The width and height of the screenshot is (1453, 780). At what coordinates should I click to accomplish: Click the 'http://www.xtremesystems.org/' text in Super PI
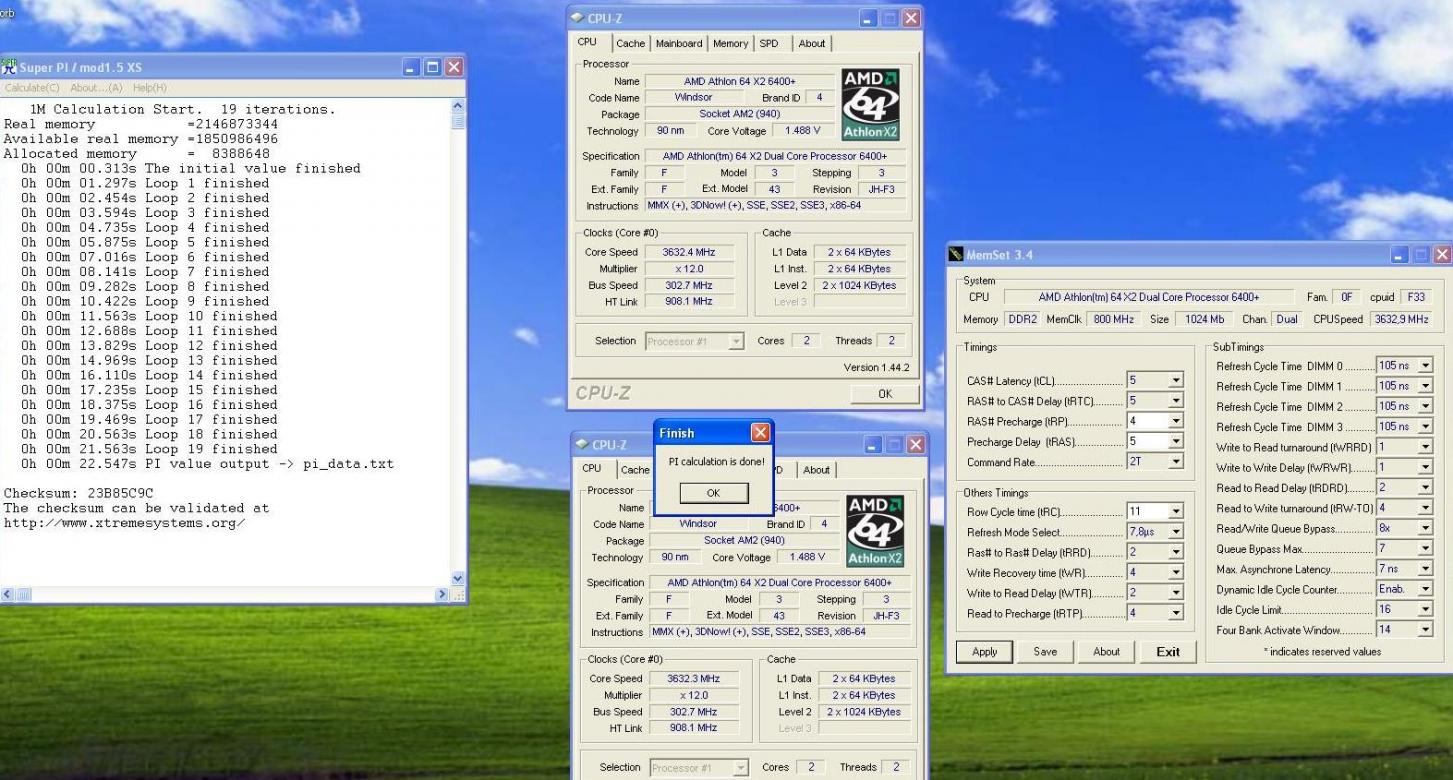coord(124,523)
